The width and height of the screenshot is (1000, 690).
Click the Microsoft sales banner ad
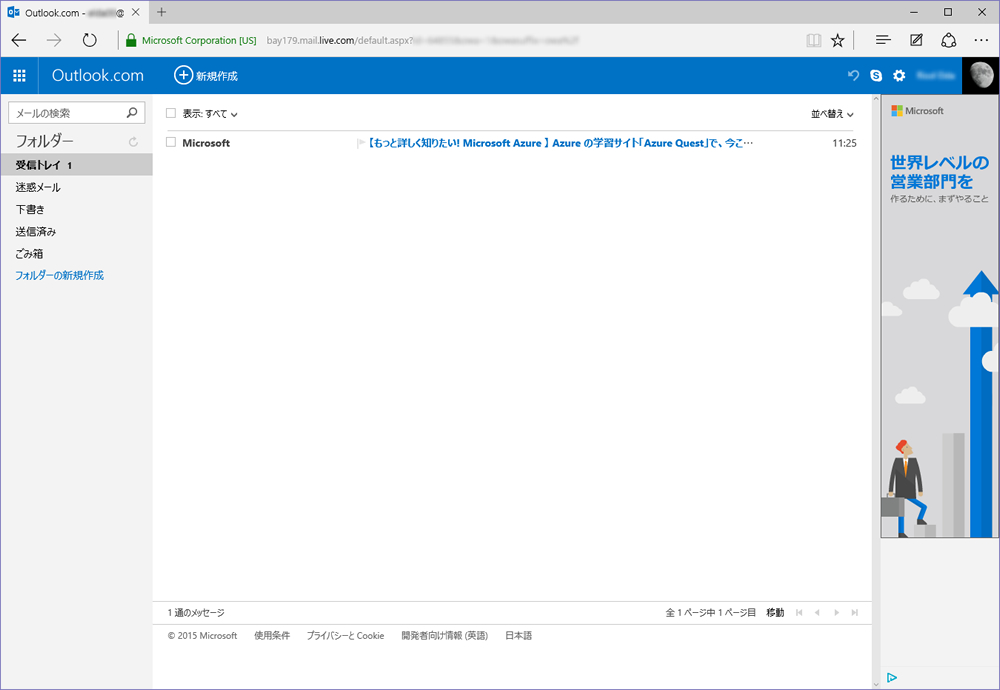click(940, 317)
